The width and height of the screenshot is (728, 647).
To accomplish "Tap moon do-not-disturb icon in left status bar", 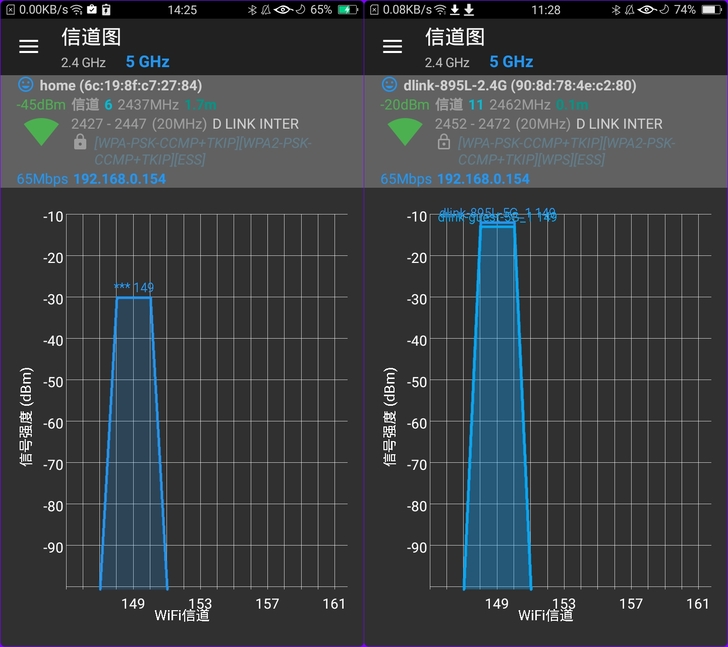I will tap(301, 10).
